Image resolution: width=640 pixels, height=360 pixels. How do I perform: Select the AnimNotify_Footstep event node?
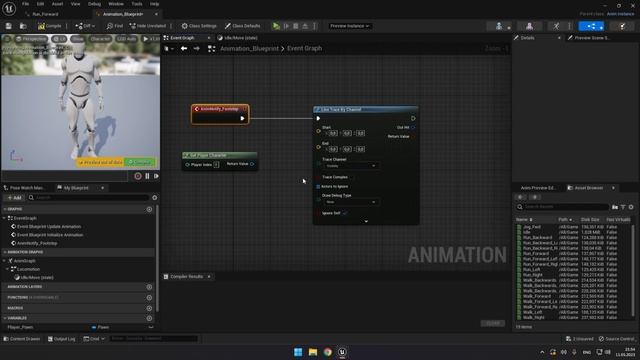pyautogui.click(x=220, y=114)
